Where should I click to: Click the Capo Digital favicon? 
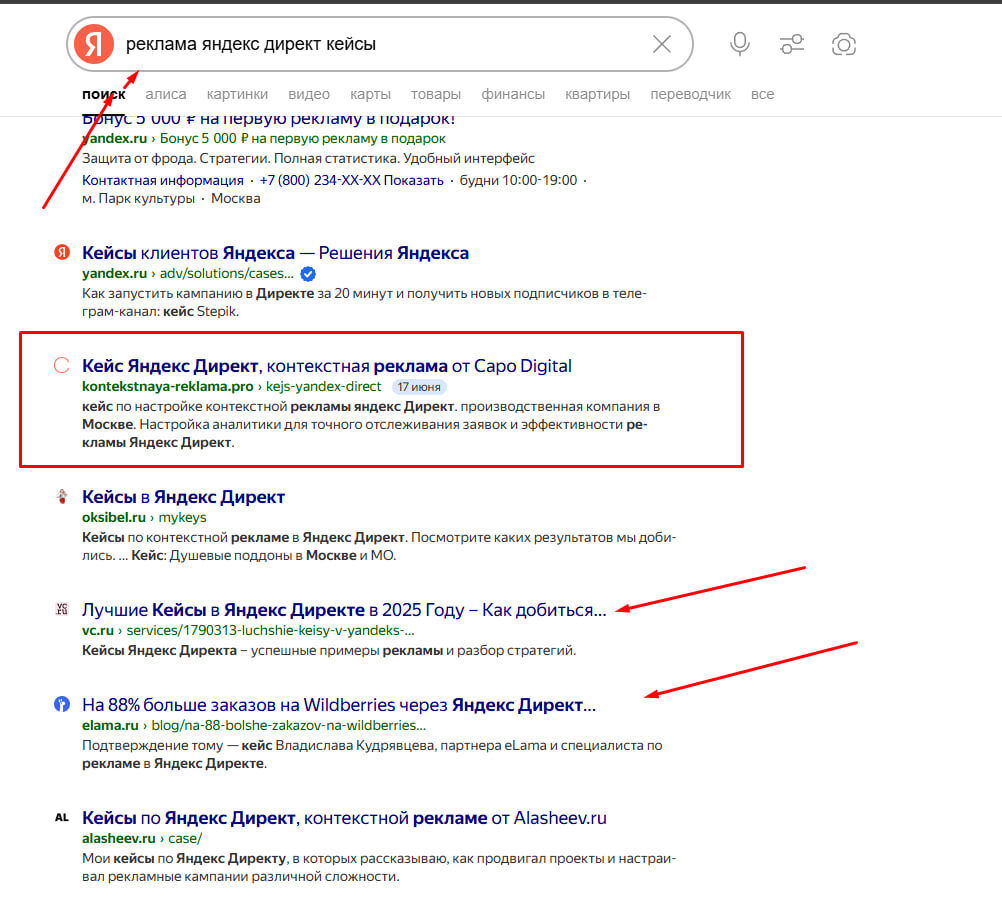(x=61, y=365)
